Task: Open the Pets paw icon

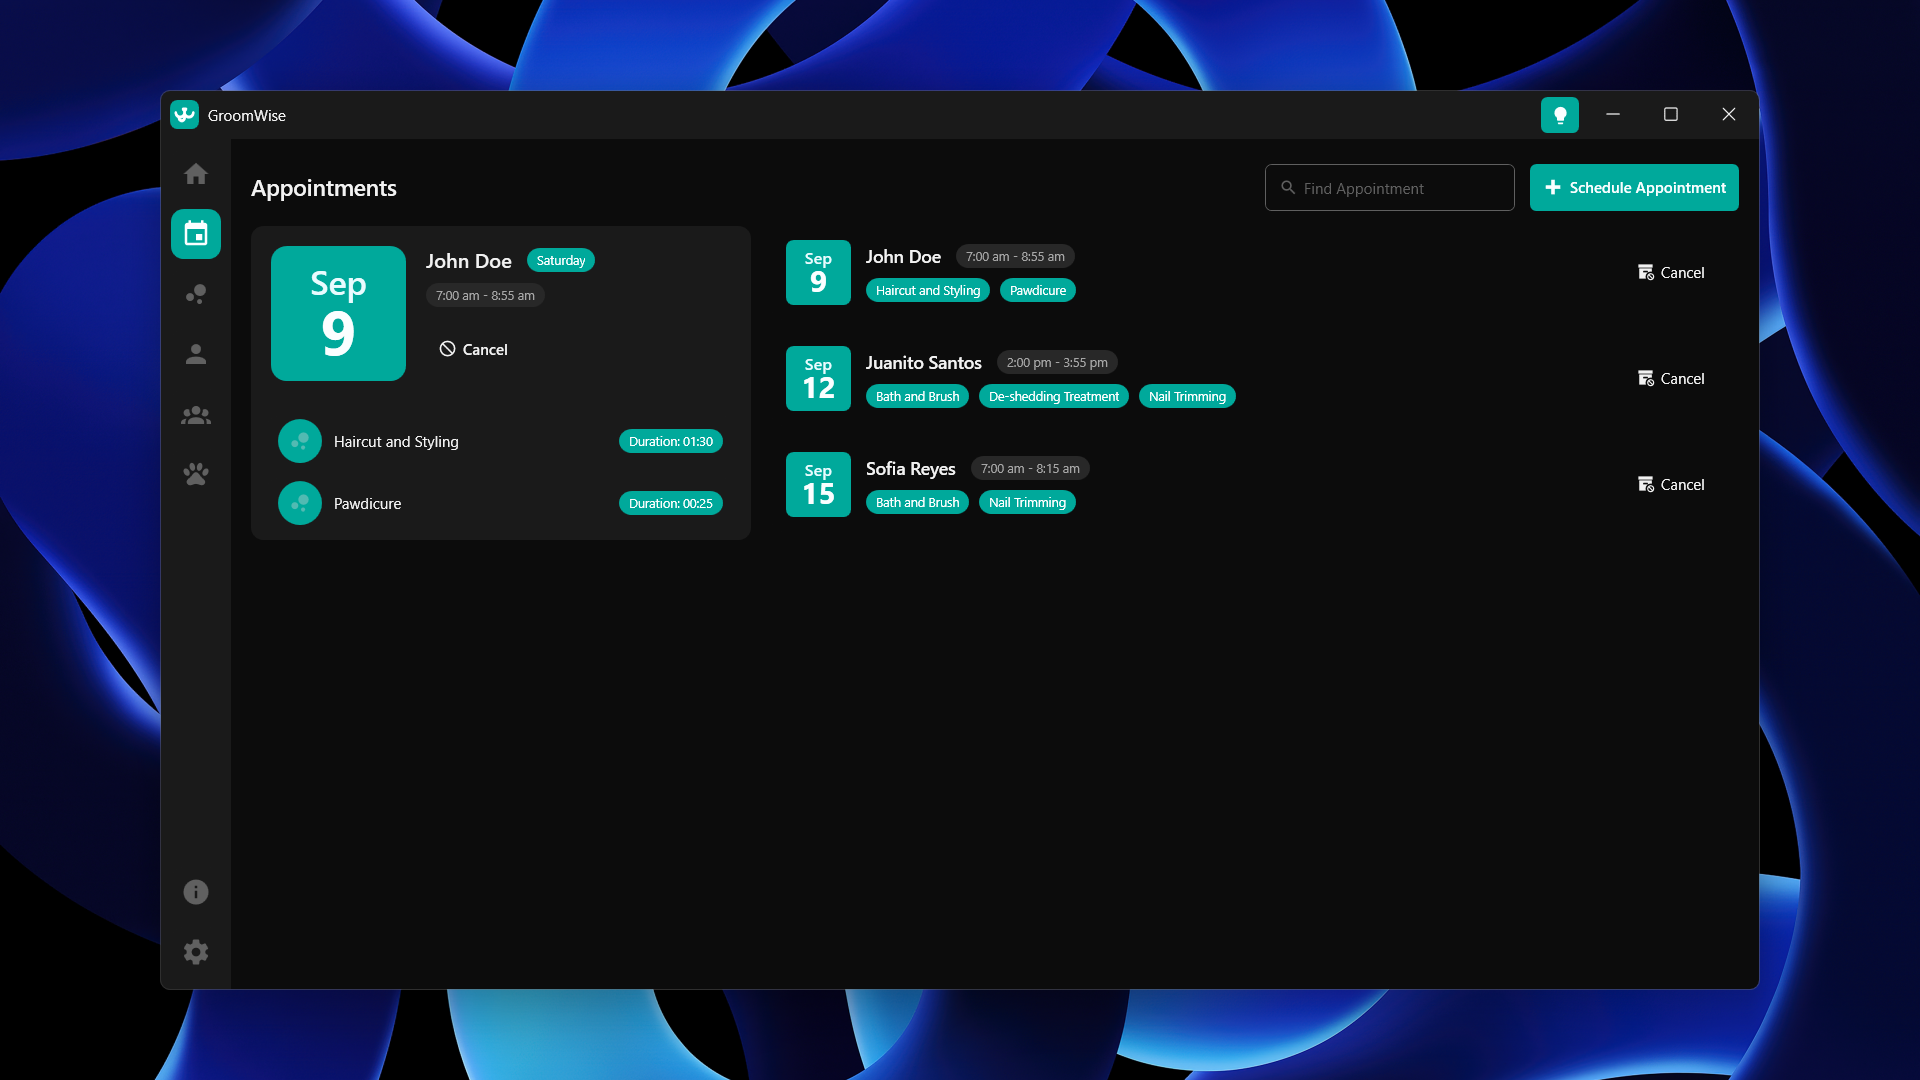Action: [x=196, y=474]
